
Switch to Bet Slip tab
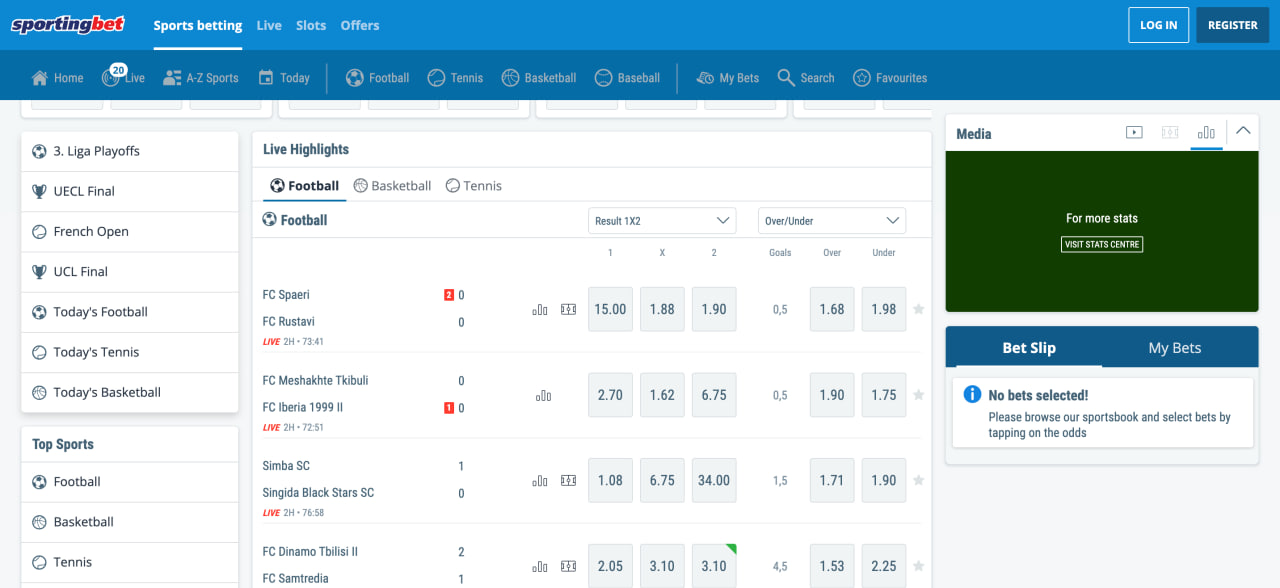click(1029, 347)
